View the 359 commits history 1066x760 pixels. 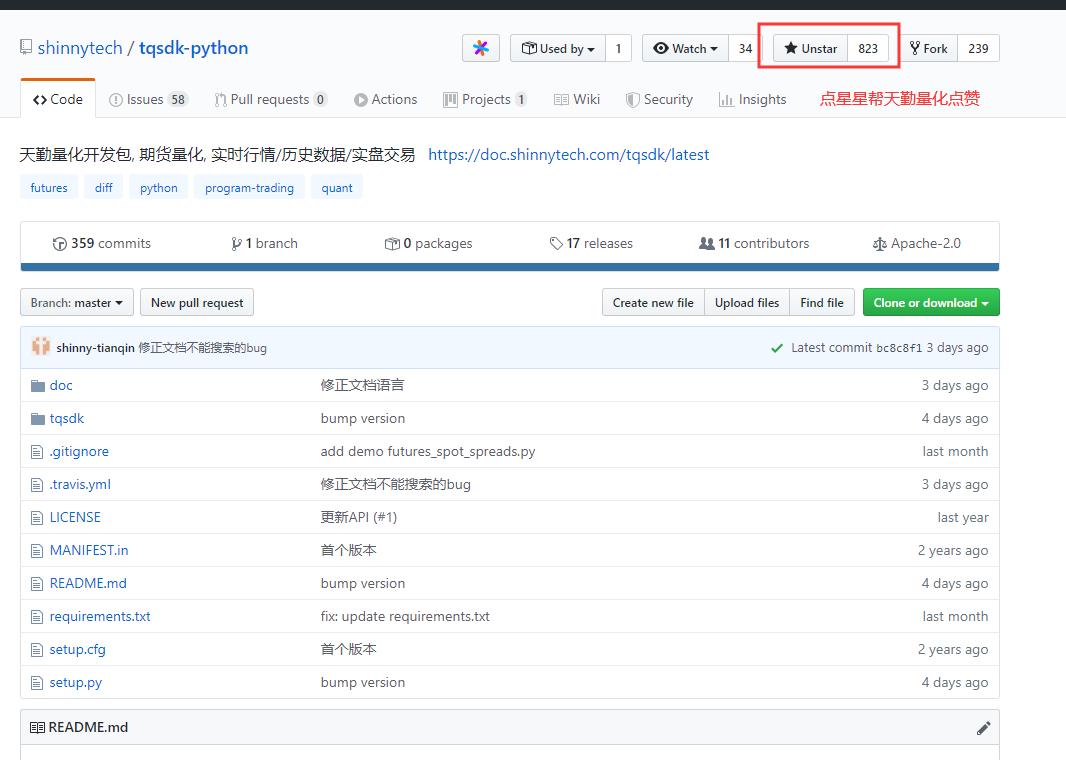click(101, 243)
